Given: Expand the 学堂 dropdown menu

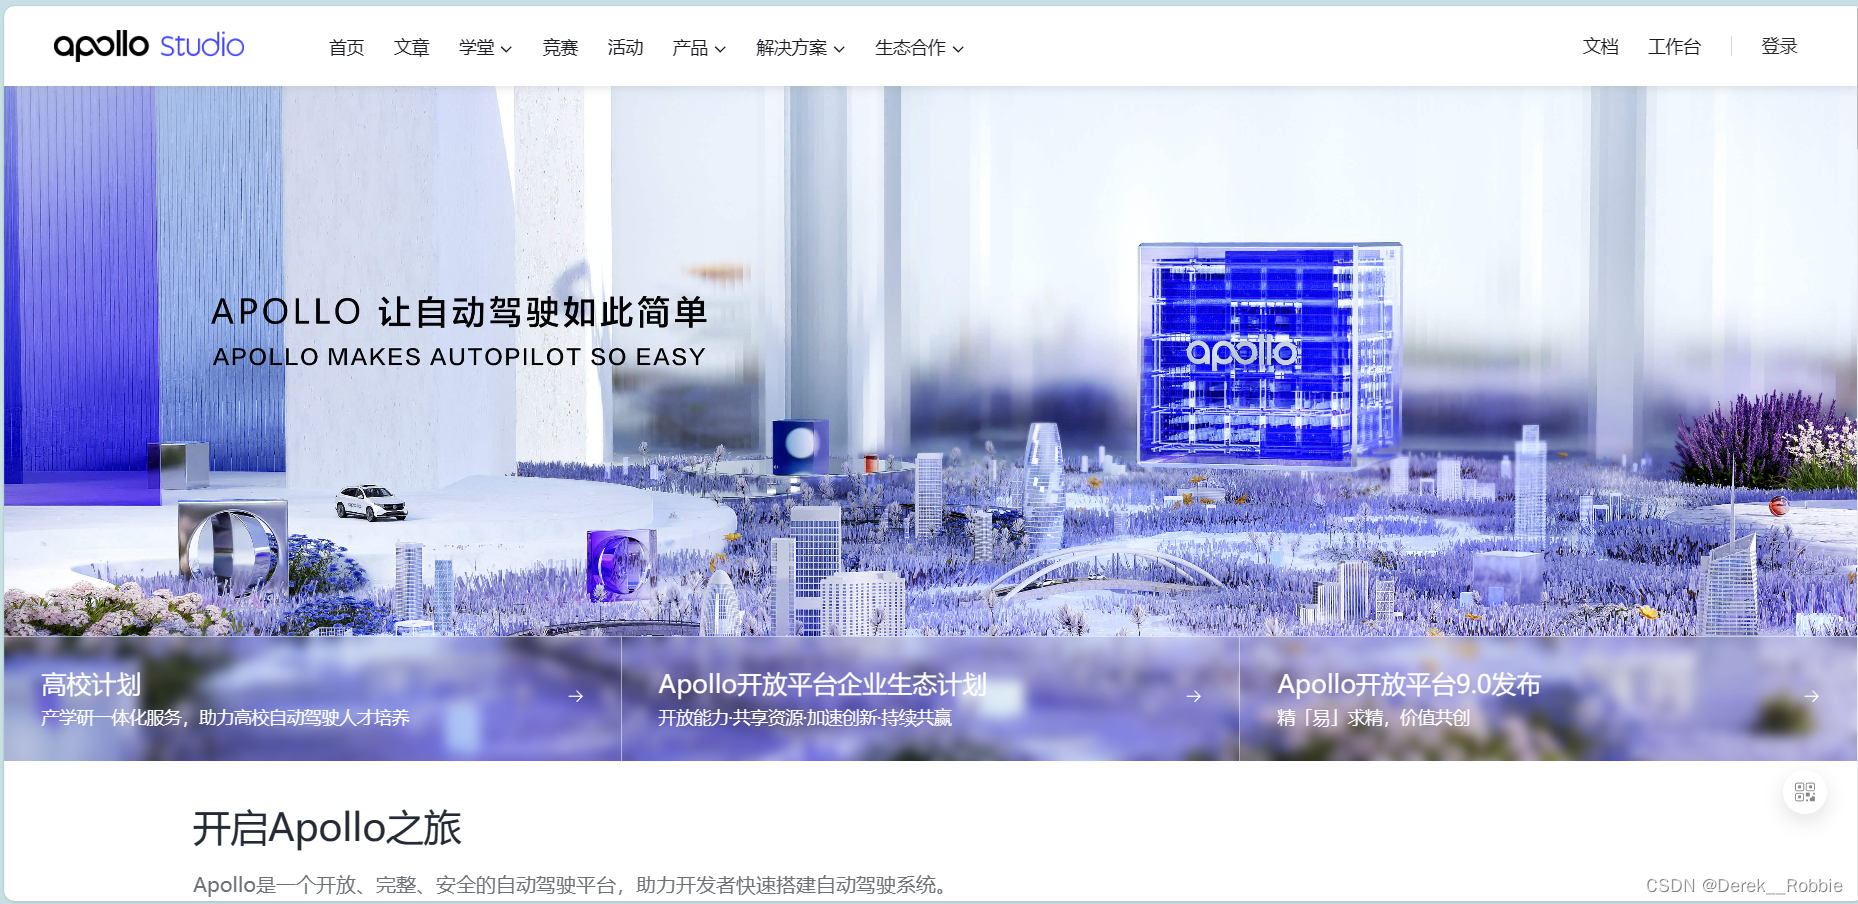Looking at the screenshot, I should pyautogui.click(x=485, y=47).
